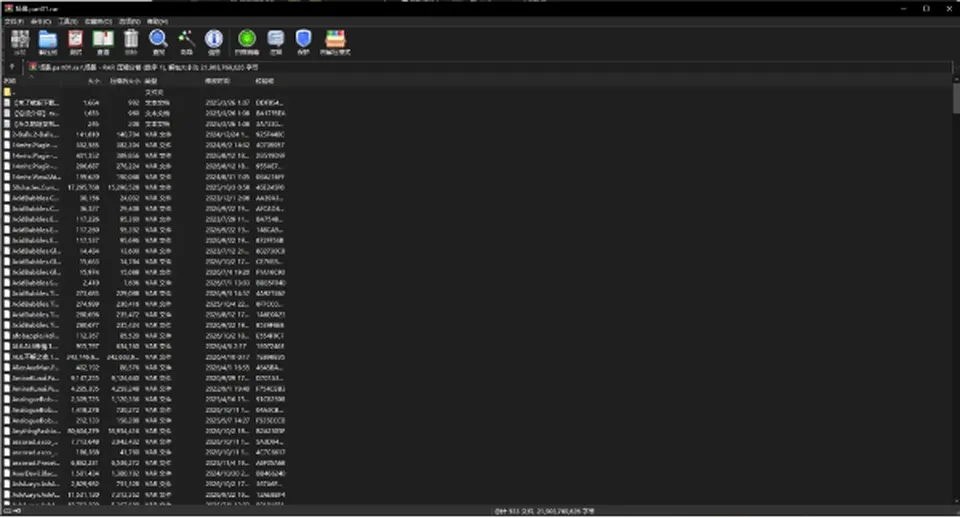
Task: Sort by the Size column header
Action: tap(82, 81)
